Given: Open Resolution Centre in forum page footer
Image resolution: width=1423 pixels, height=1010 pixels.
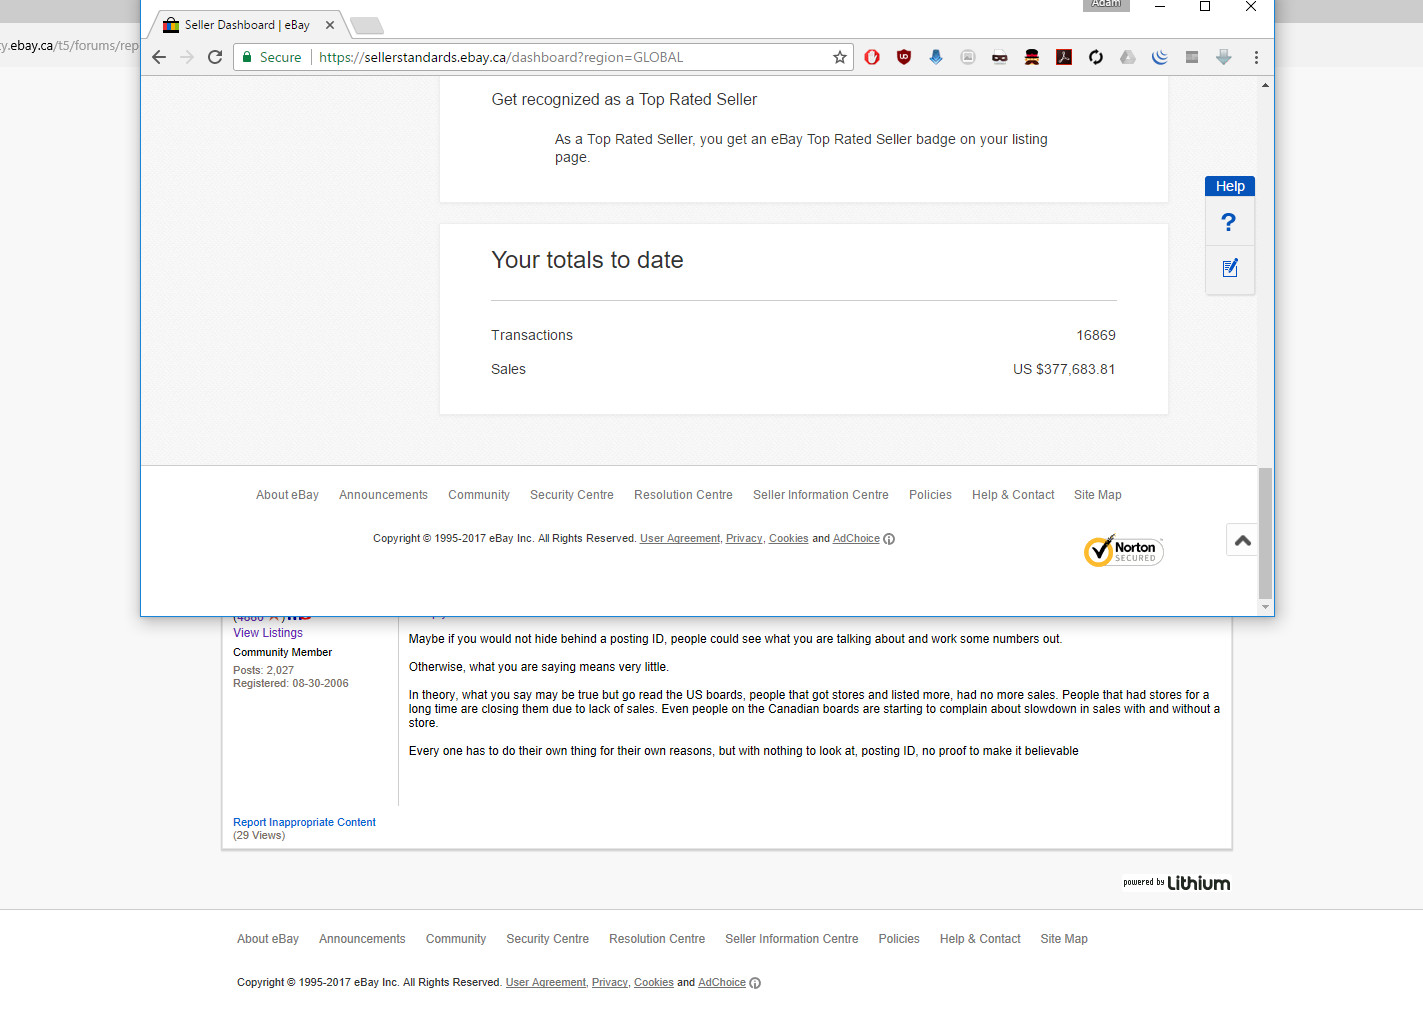Looking at the screenshot, I should pos(657,939).
